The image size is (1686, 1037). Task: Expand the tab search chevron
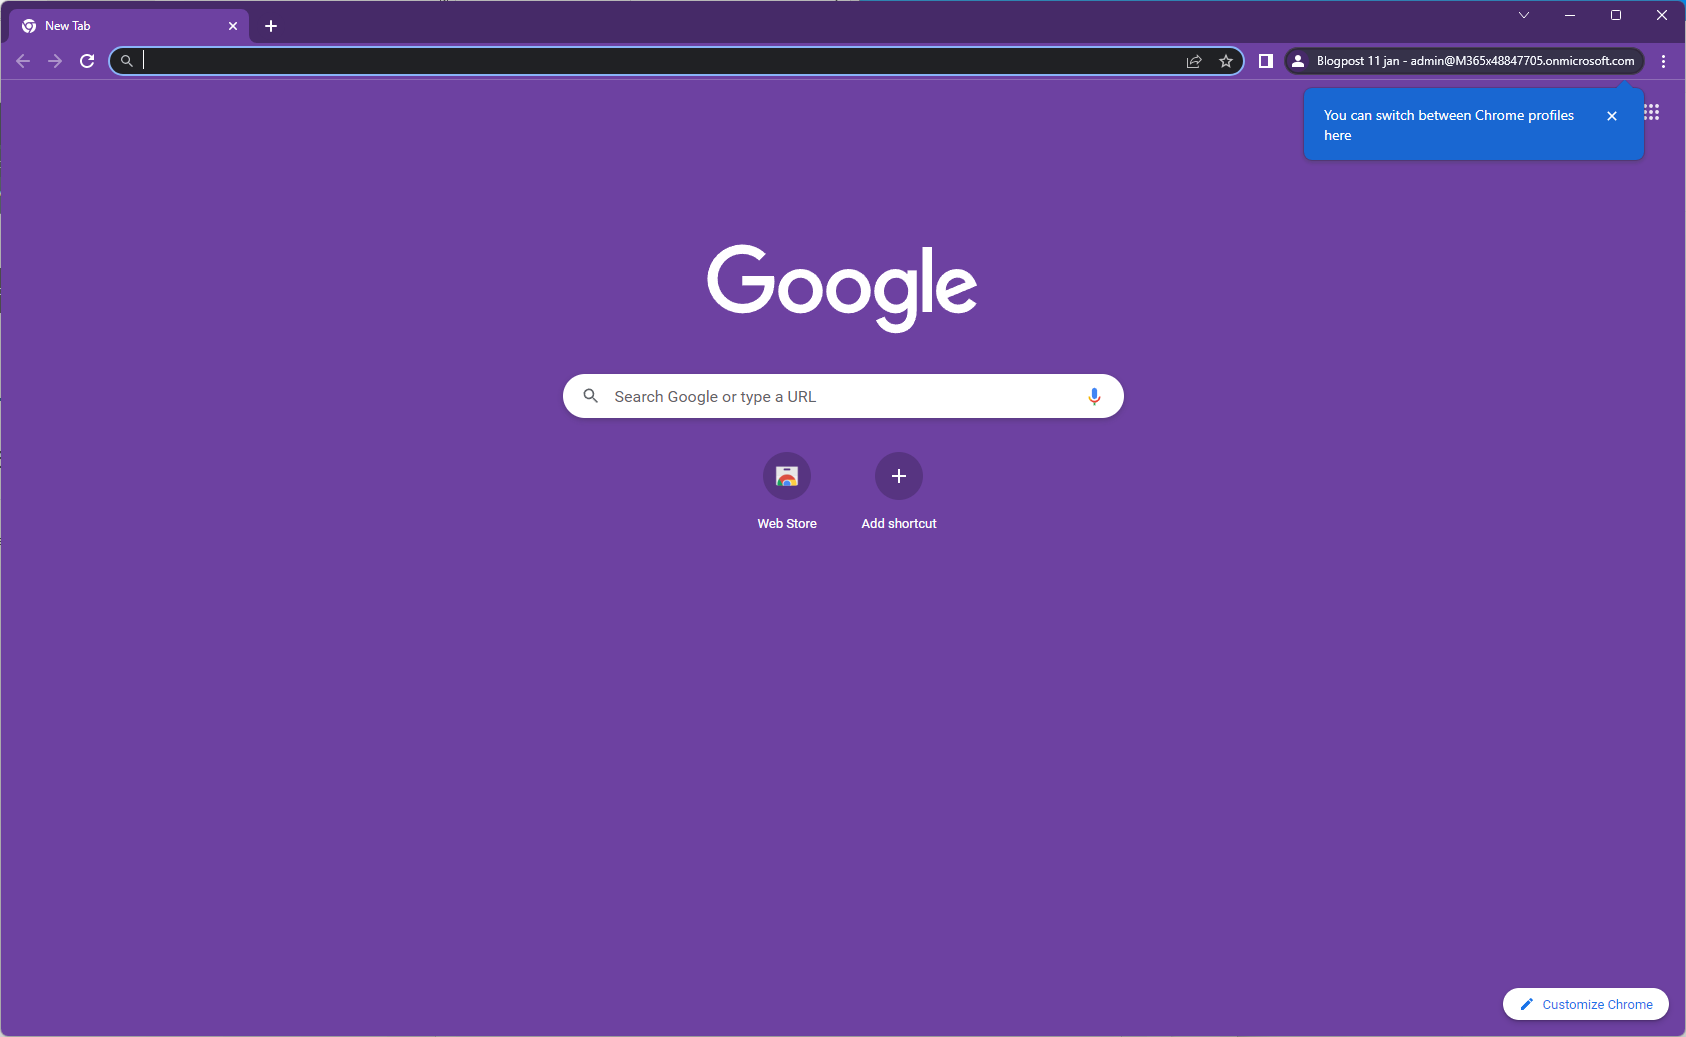click(x=1524, y=15)
